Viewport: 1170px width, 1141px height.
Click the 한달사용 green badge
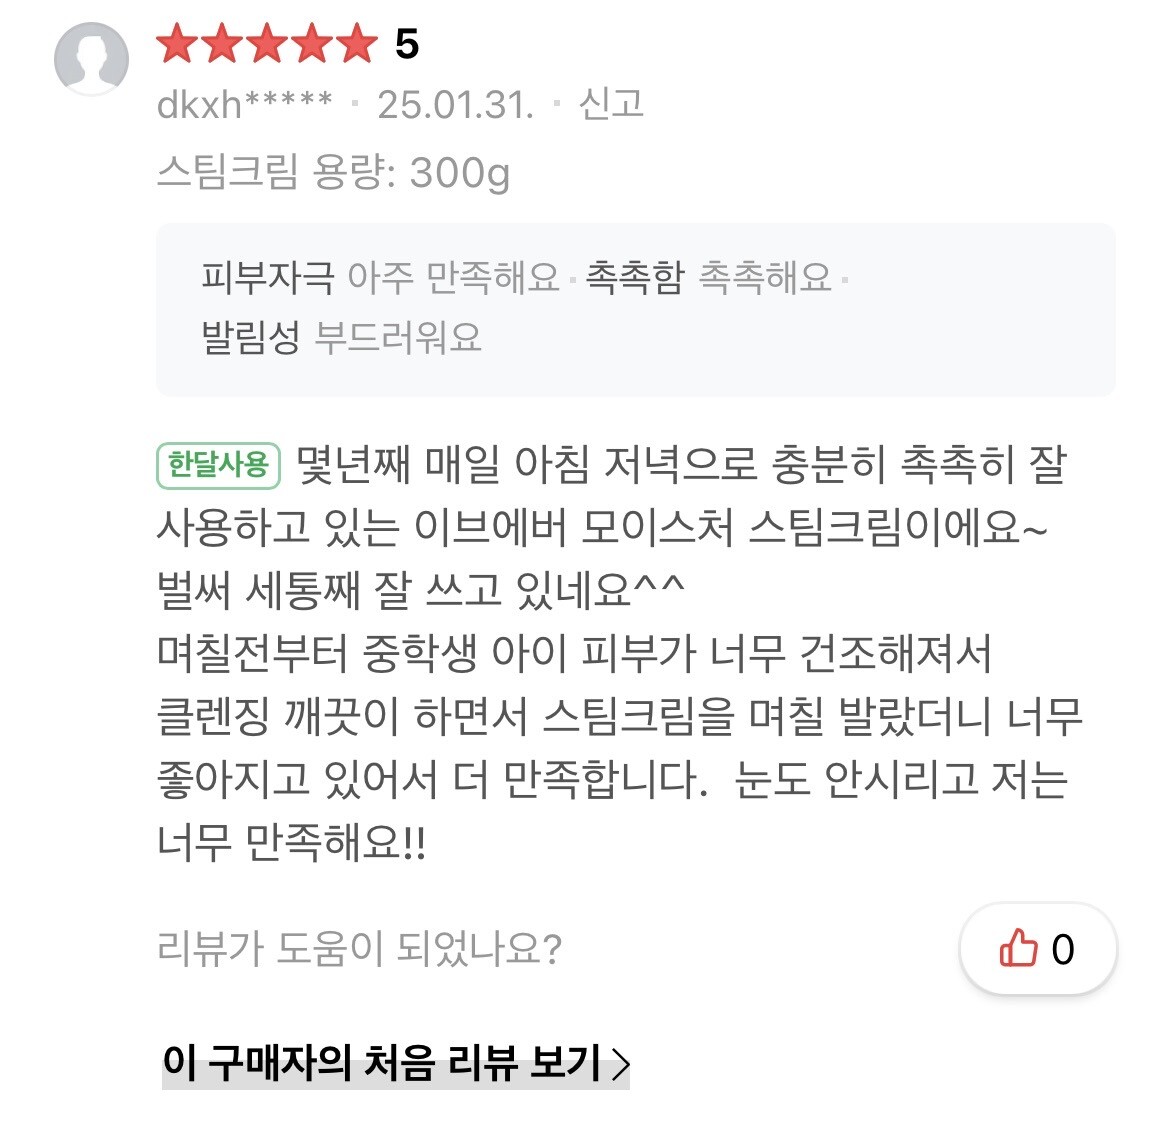(x=219, y=465)
